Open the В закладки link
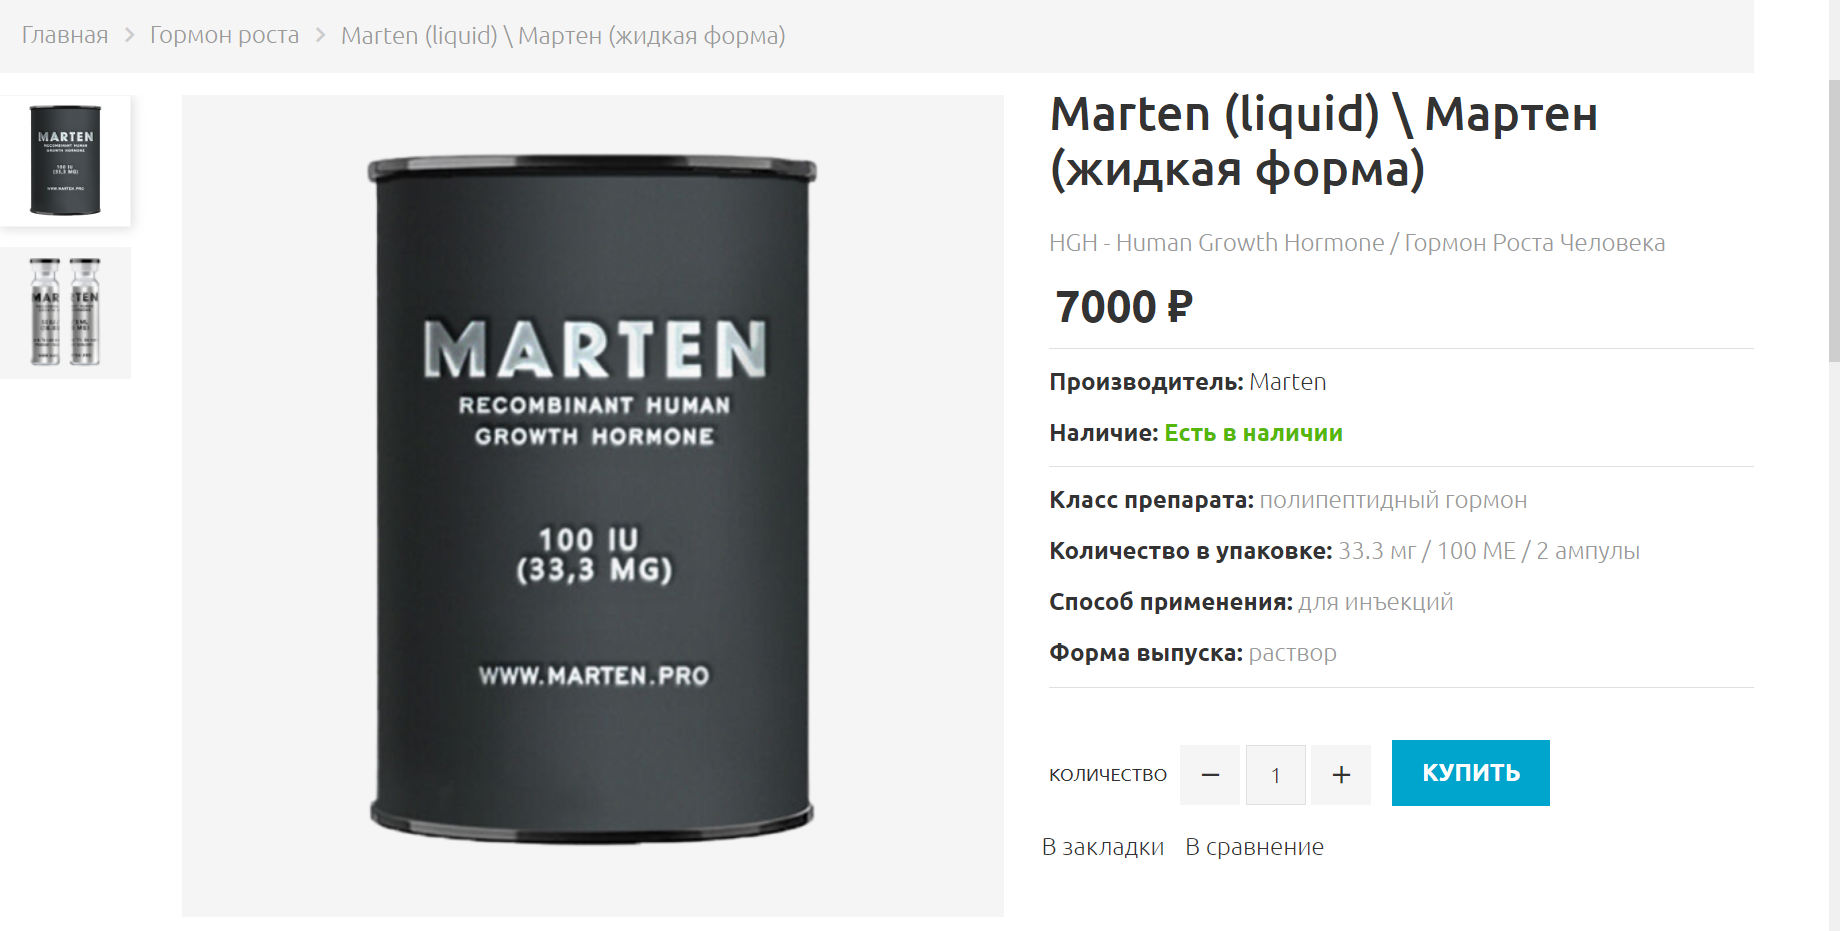 (x=1103, y=847)
